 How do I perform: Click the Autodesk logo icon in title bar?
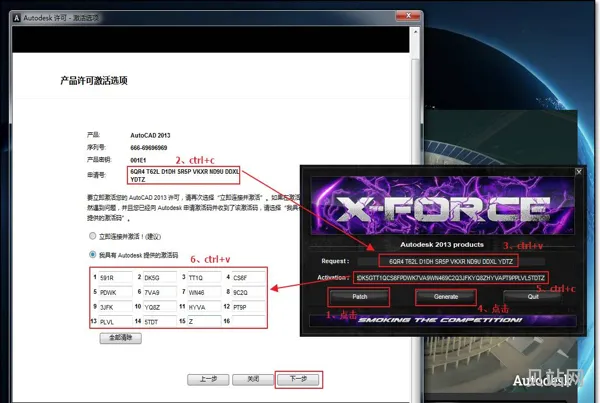coord(17,18)
